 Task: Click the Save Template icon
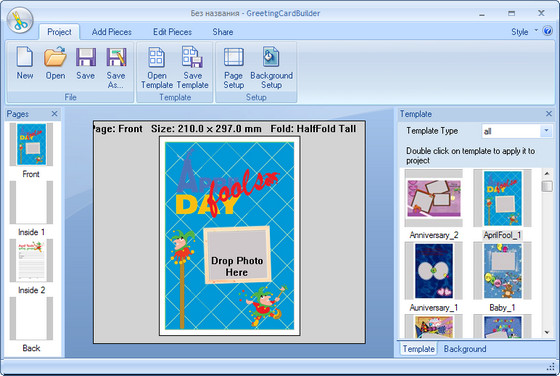point(192,67)
